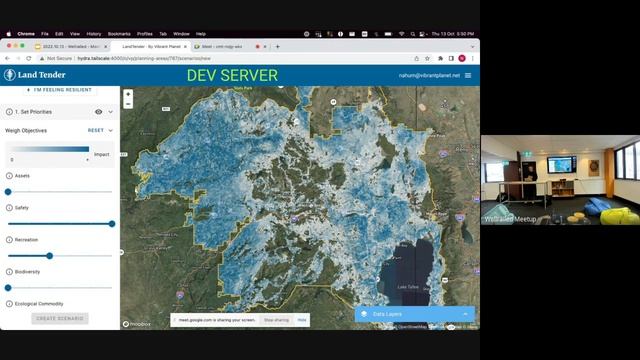The image size is (640, 360).
Task: Open the Wi-Fi status menu
Action: pos(401,34)
